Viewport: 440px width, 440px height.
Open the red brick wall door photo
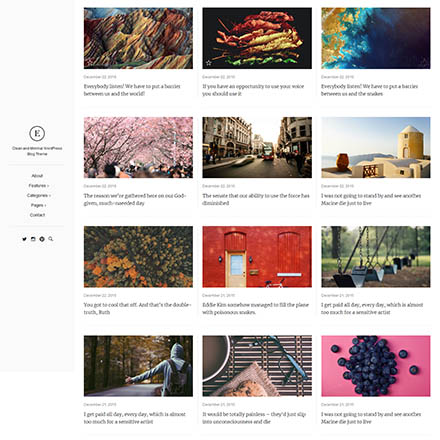pos(257,257)
